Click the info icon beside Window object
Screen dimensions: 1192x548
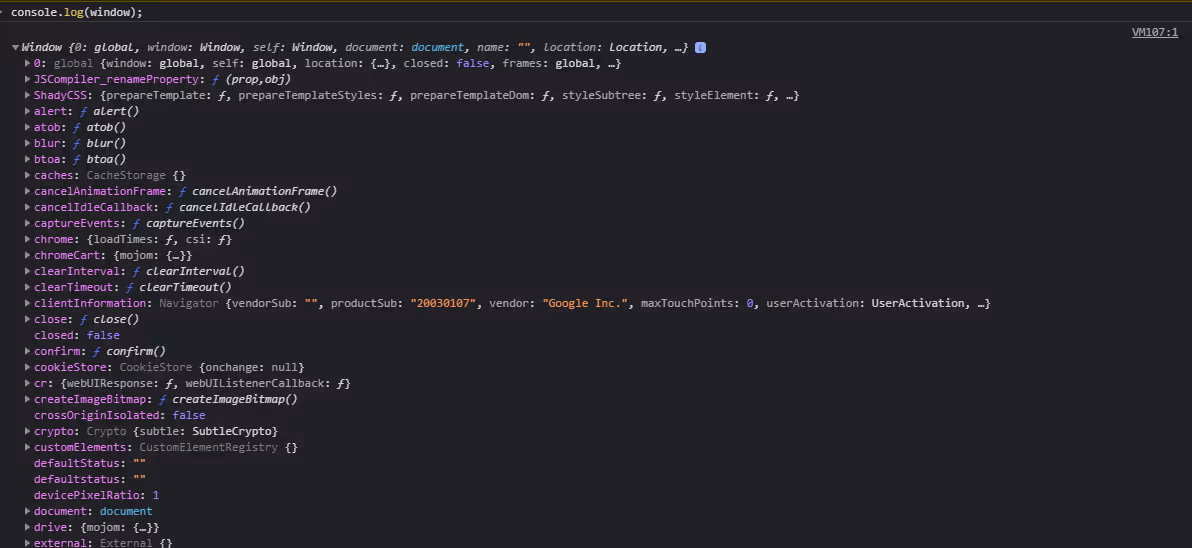point(701,48)
